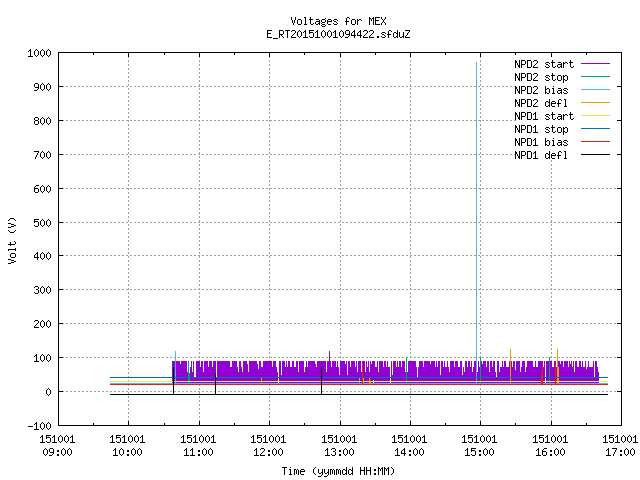Click the -100 y-axis tick label

point(39,426)
